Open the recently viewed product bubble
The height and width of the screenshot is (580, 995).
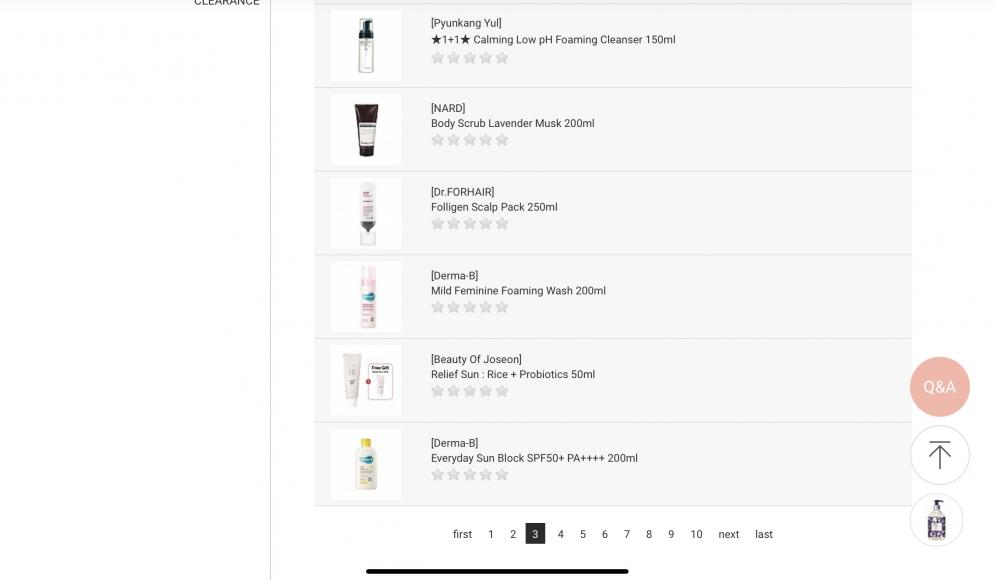tap(937, 520)
